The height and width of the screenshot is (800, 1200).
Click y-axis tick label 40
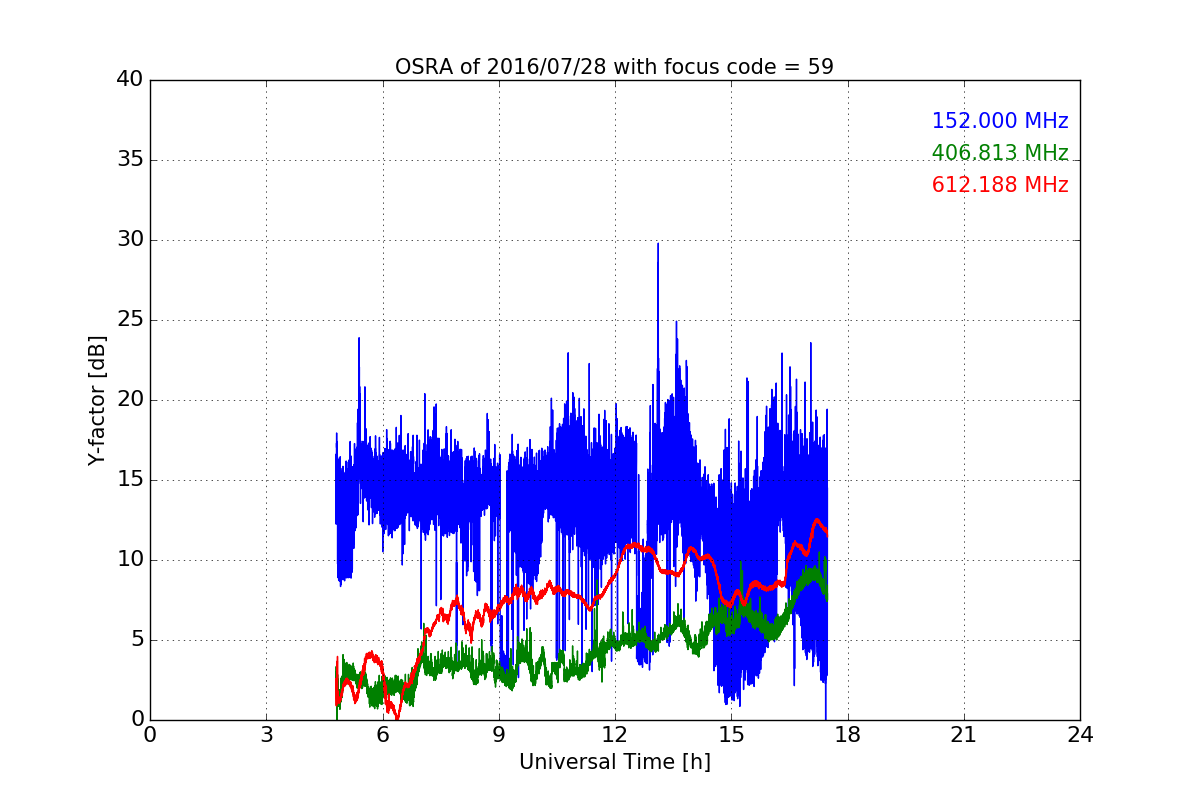[130, 80]
